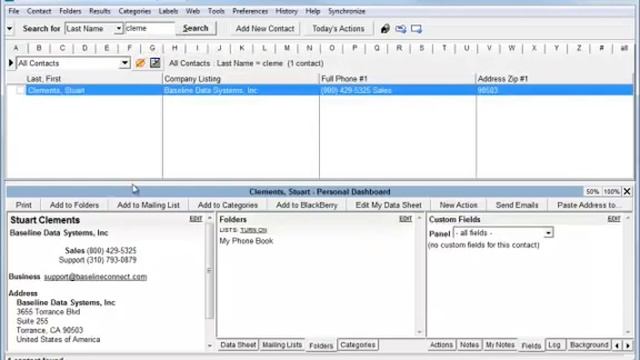This screenshot has height=360, width=640.
Task: Click the # alphabet filter
Action: click(601, 48)
